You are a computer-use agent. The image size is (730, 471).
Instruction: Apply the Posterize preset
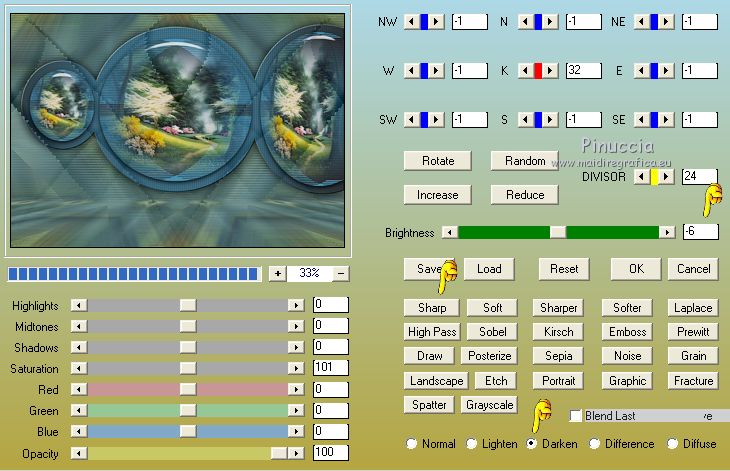coord(489,356)
